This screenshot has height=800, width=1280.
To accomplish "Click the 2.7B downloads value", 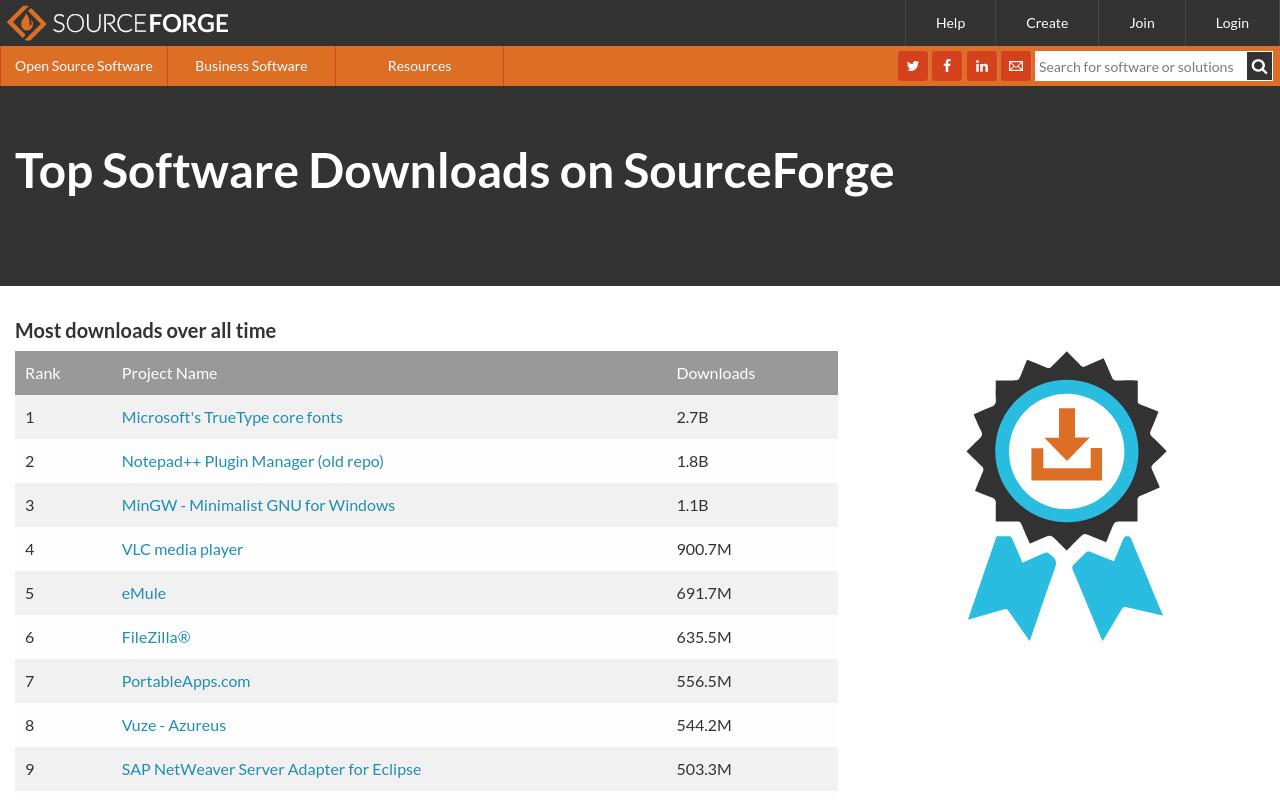I will pyautogui.click(x=692, y=417).
